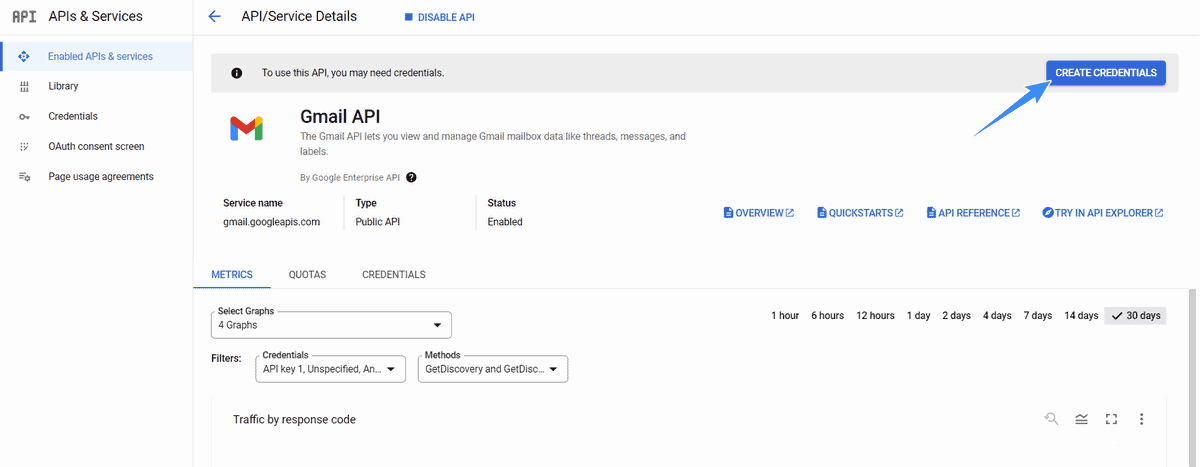The width and height of the screenshot is (1200, 467).
Task: Click the Credentials key icon
Action: tap(24, 117)
